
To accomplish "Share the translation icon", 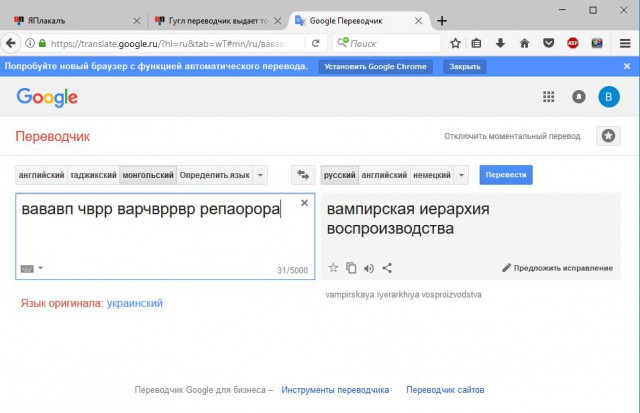I will tap(387, 268).
